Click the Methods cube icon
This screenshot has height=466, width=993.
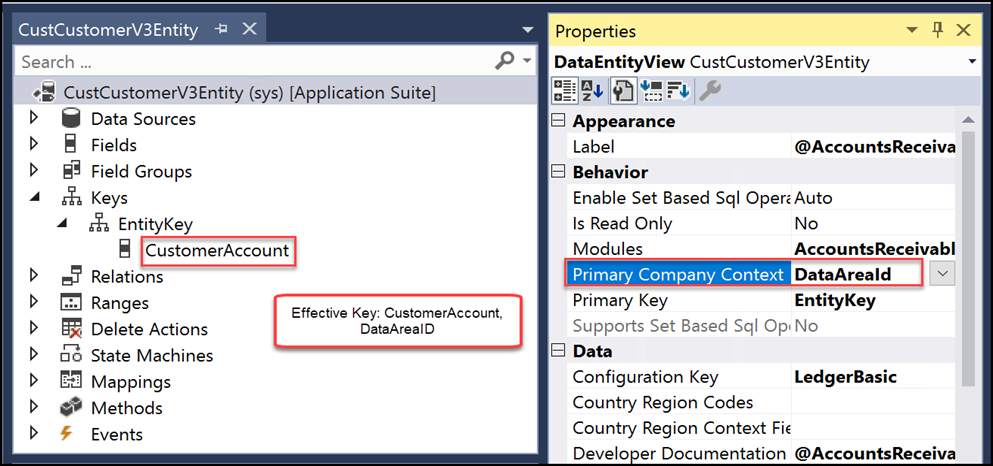[x=71, y=408]
